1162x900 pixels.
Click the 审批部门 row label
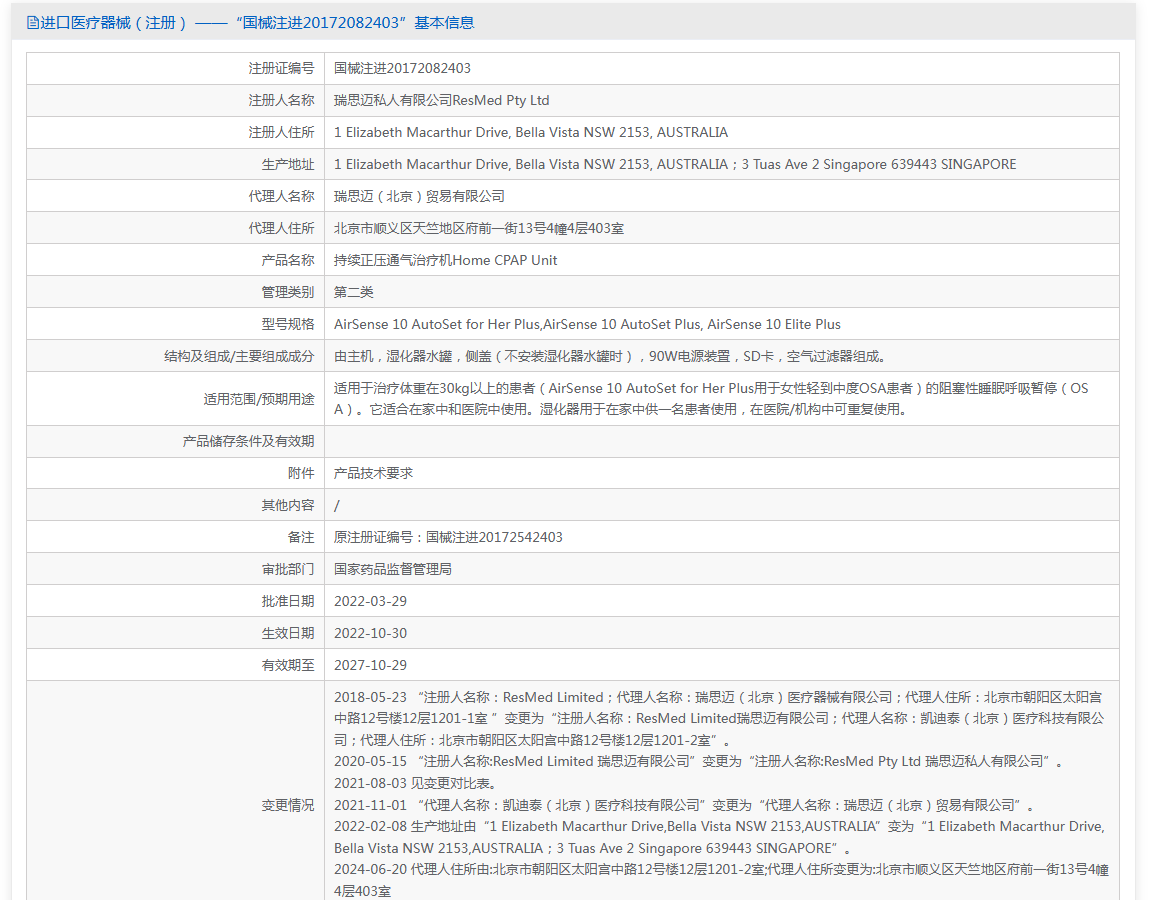[x=288, y=569]
